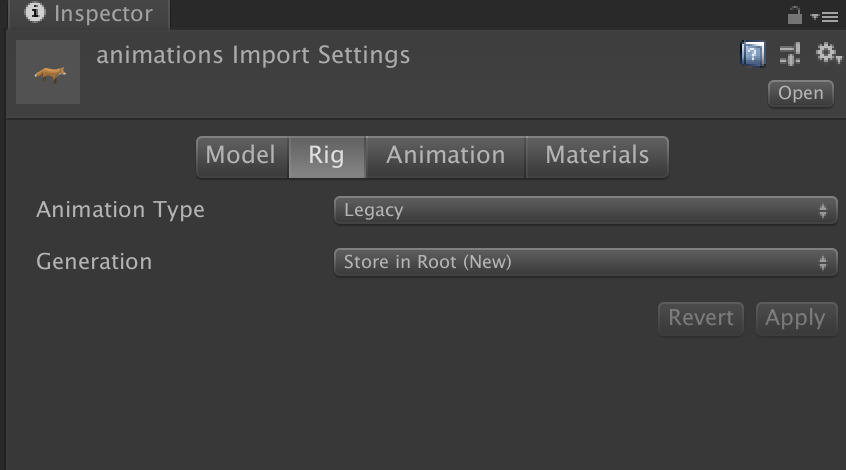Click the Revert button
Image resolution: width=846 pixels, height=470 pixels.
701,318
